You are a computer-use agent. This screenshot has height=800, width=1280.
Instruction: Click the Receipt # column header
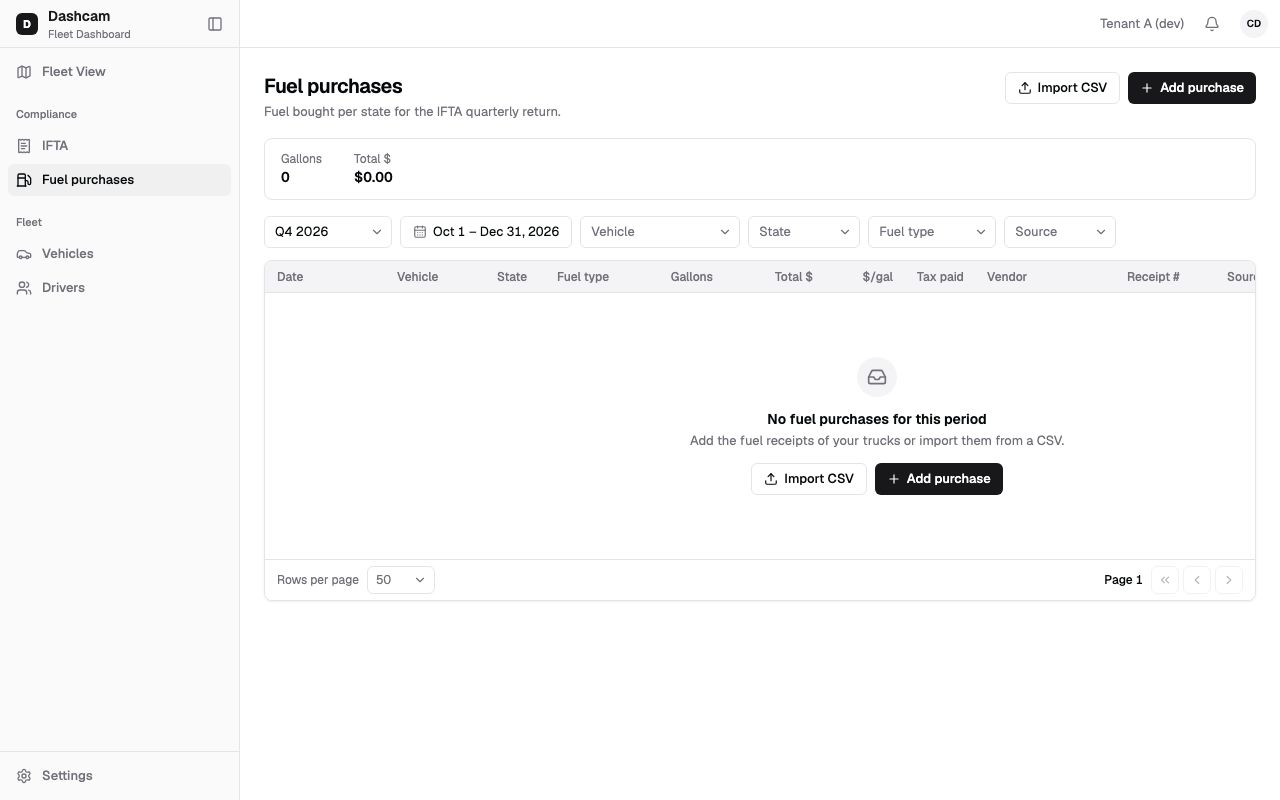pyautogui.click(x=1154, y=277)
